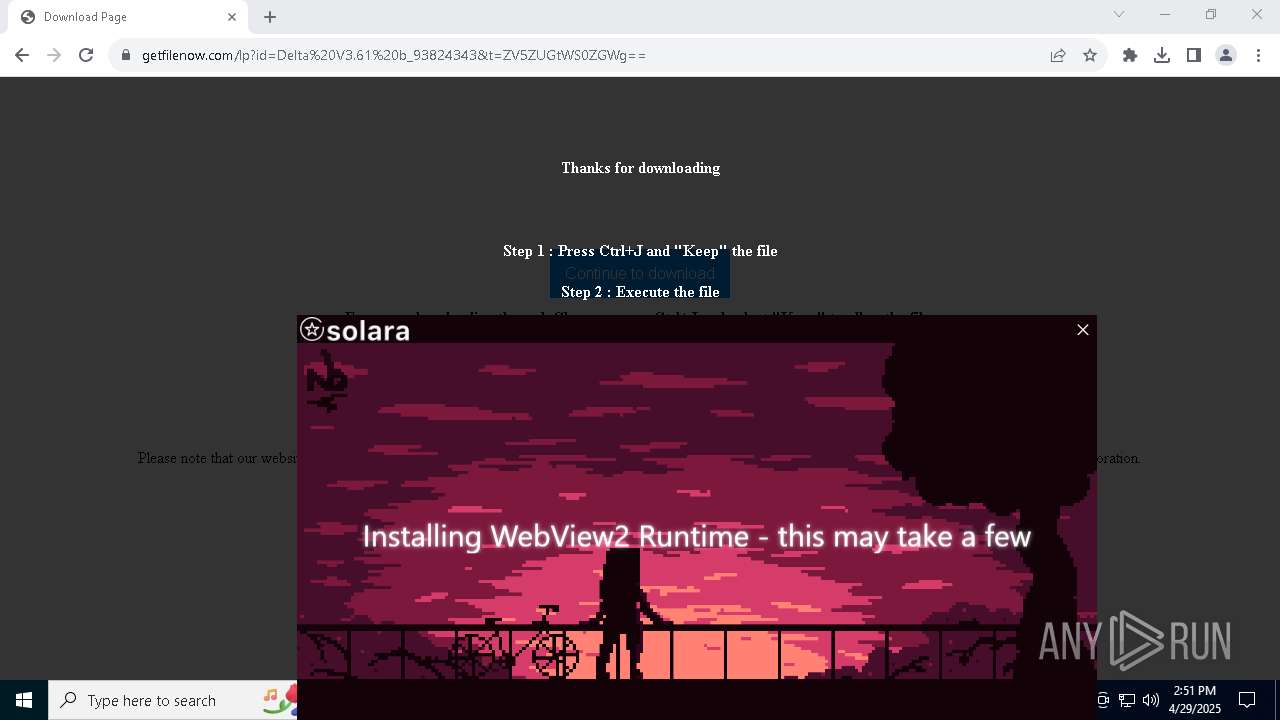Open the Chrome profile avatar
Image resolution: width=1280 pixels, height=720 pixels.
1226,56
